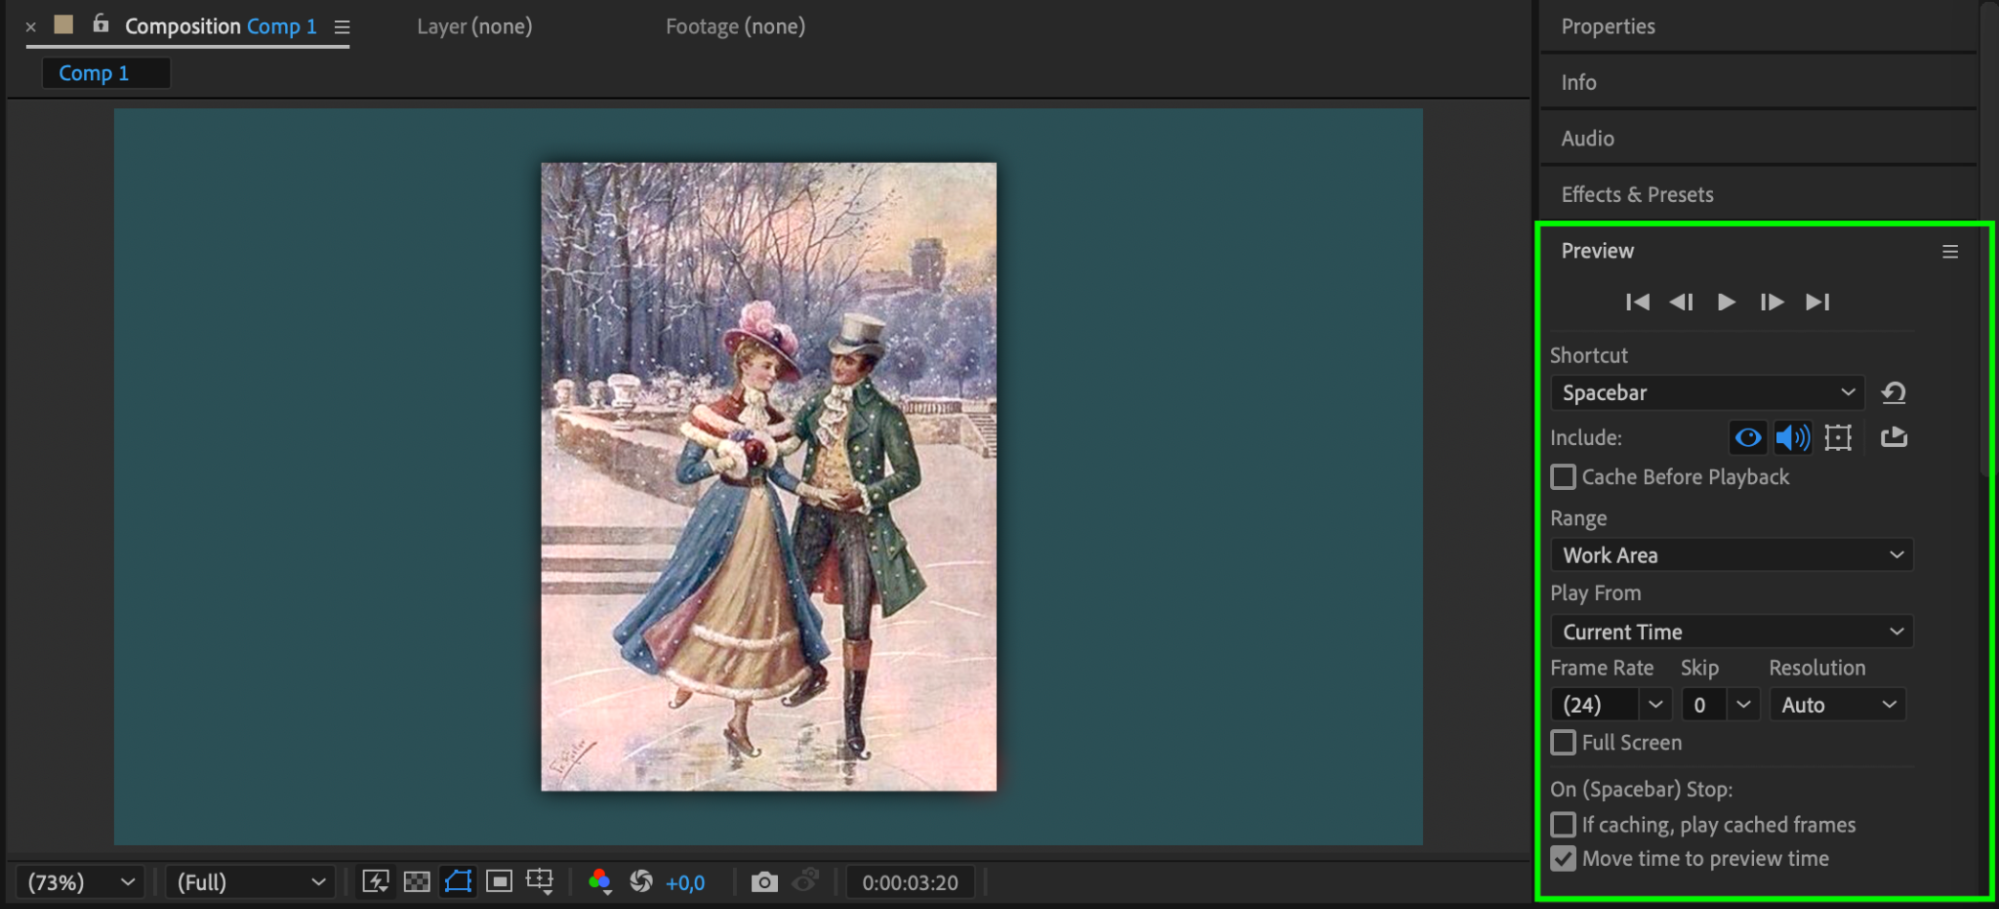Start playback with the Play button
Image resolution: width=1999 pixels, height=909 pixels.
1726,302
